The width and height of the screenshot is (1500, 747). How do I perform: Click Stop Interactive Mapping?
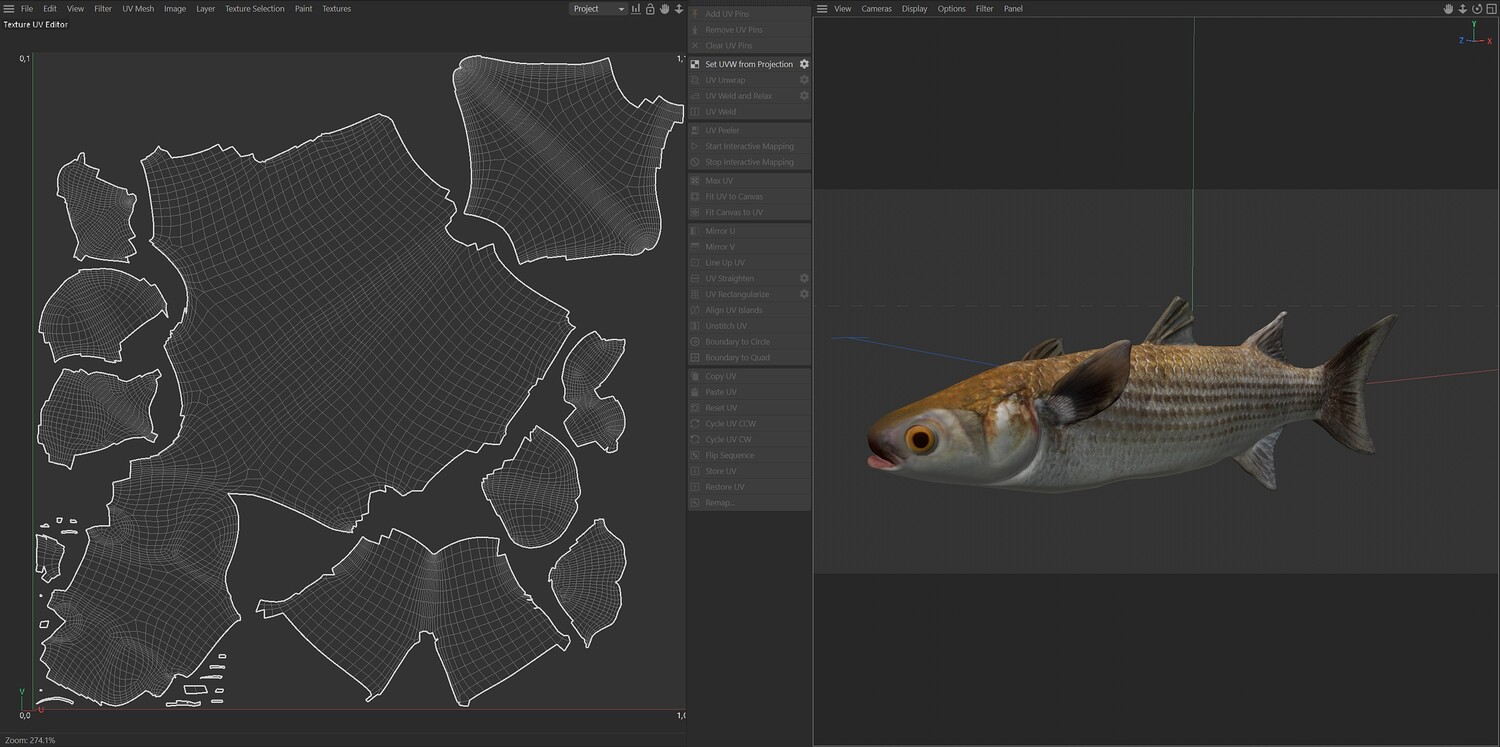click(749, 162)
